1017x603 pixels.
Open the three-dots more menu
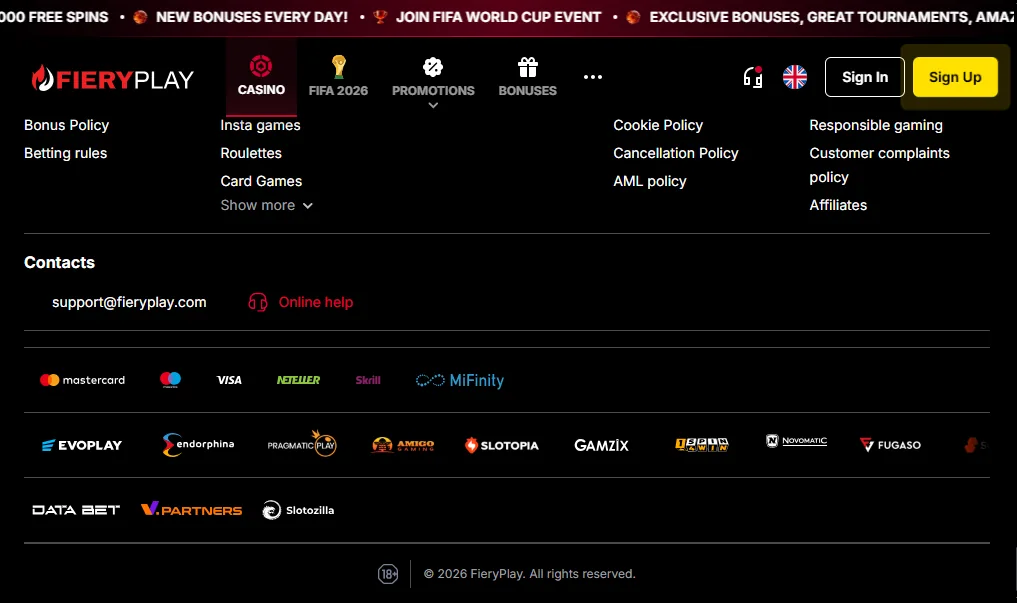pyautogui.click(x=592, y=77)
